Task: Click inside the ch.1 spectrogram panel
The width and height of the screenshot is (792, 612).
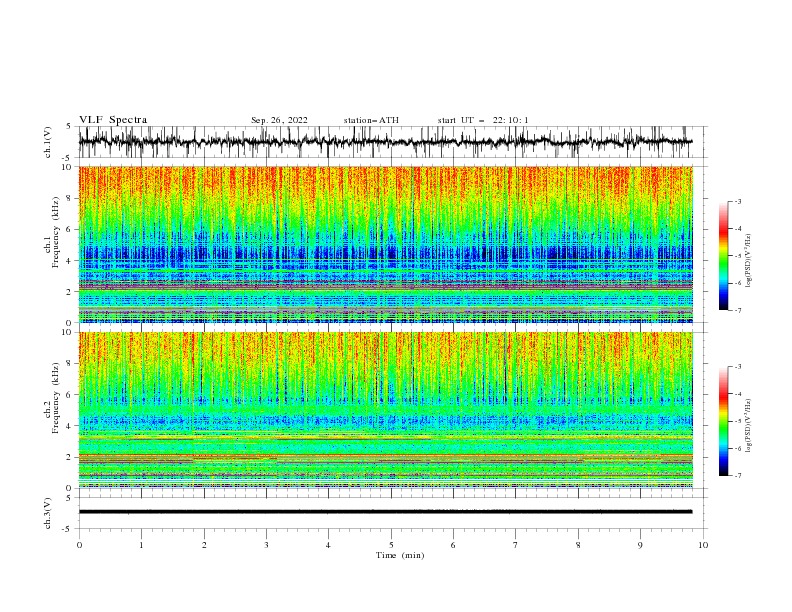Action: (x=385, y=244)
